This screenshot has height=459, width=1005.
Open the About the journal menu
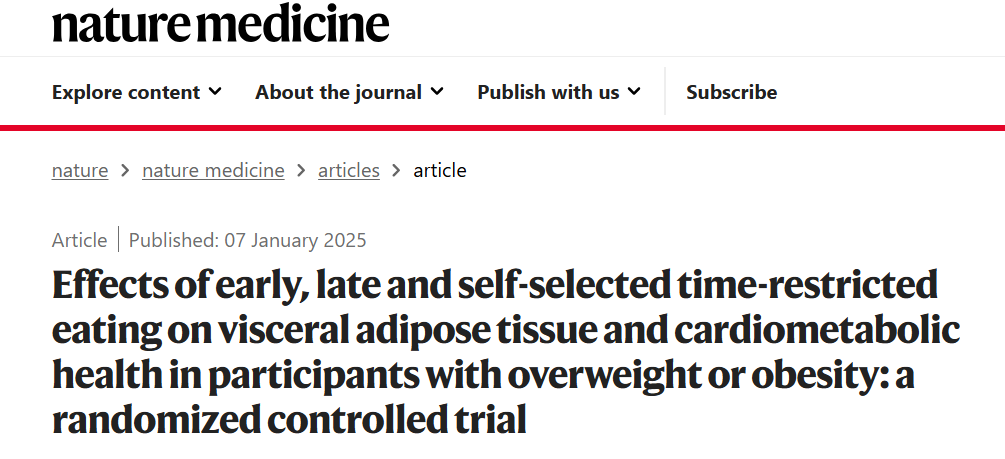(x=349, y=92)
